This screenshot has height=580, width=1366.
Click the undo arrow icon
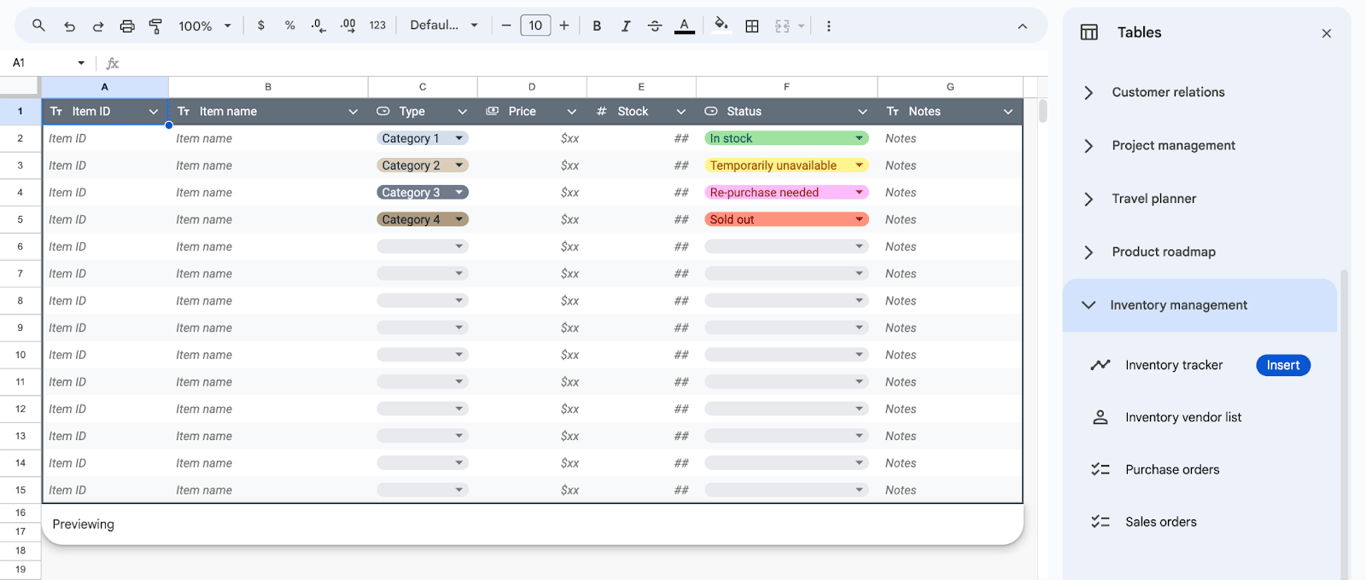point(69,26)
